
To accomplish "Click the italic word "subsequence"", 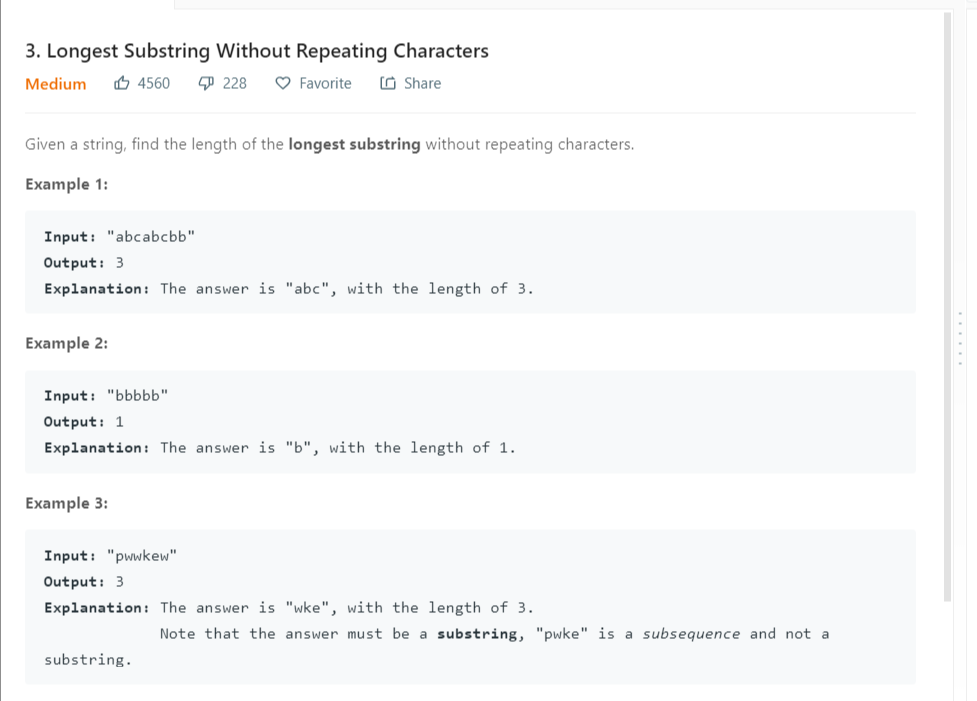I will [691, 634].
